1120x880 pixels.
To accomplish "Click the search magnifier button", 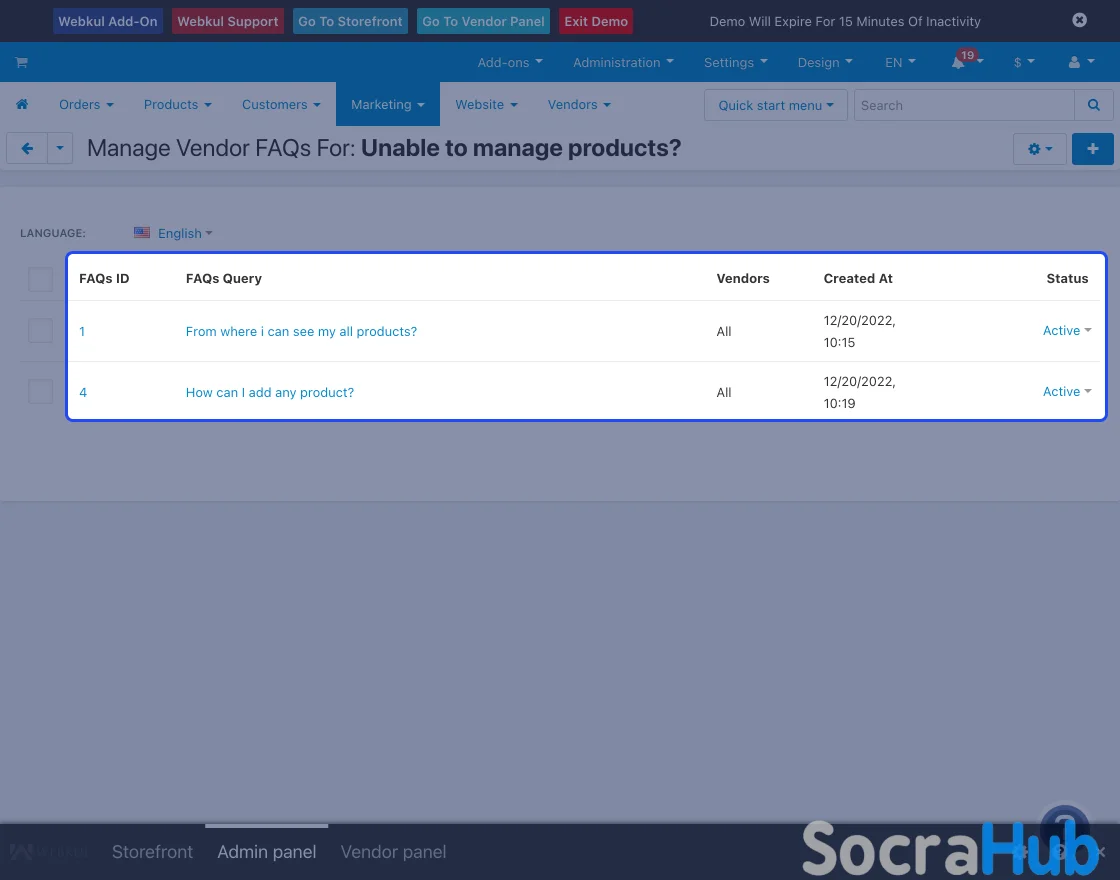I will pos(1093,105).
